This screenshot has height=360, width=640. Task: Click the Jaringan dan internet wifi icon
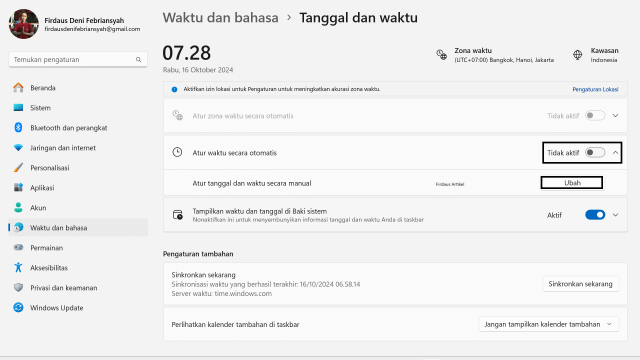click(18, 148)
